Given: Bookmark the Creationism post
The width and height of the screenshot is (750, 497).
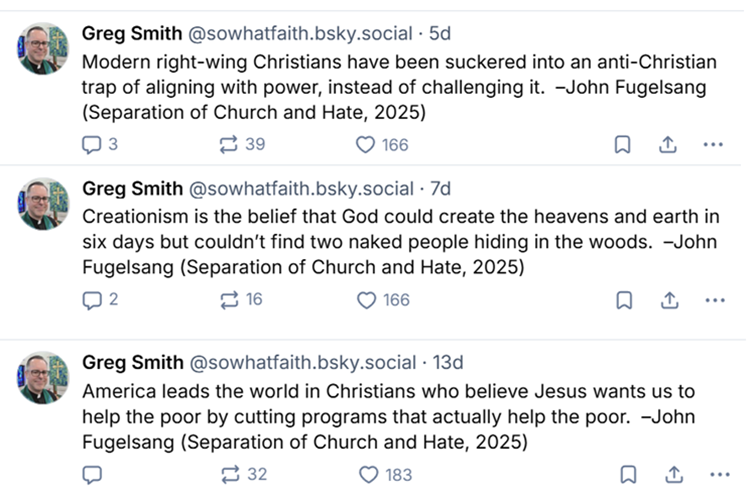Looking at the screenshot, I should click(622, 299).
